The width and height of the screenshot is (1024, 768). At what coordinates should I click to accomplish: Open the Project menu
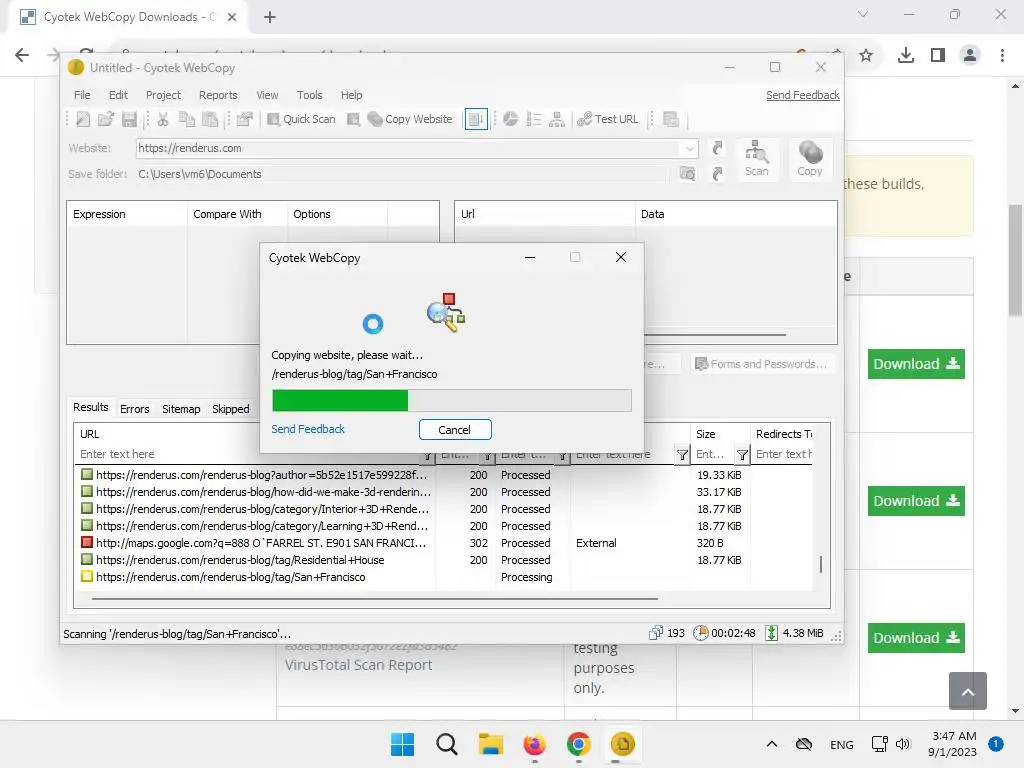click(x=163, y=95)
